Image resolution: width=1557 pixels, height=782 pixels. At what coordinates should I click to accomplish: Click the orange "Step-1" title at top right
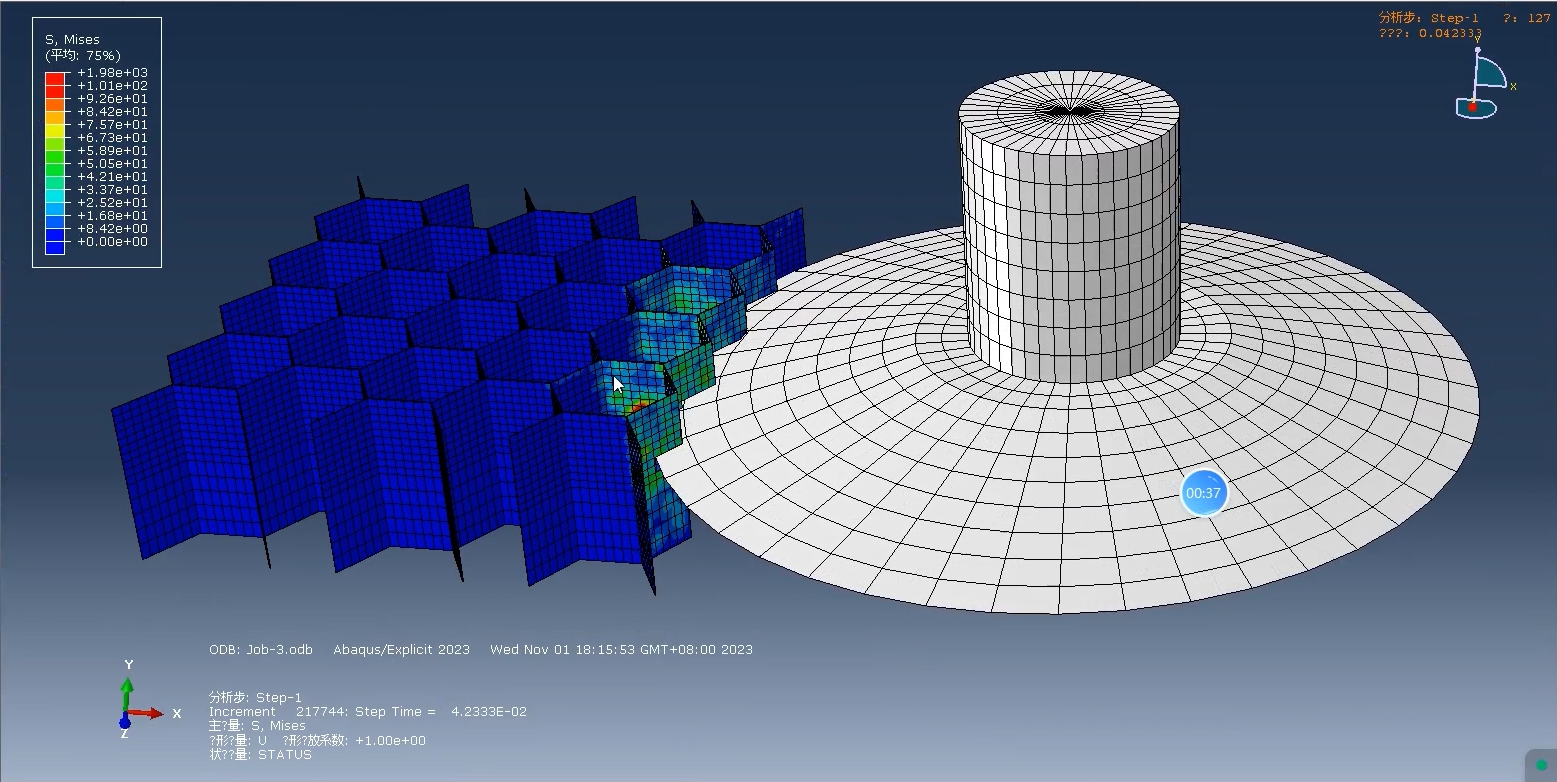[x=1455, y=18]
